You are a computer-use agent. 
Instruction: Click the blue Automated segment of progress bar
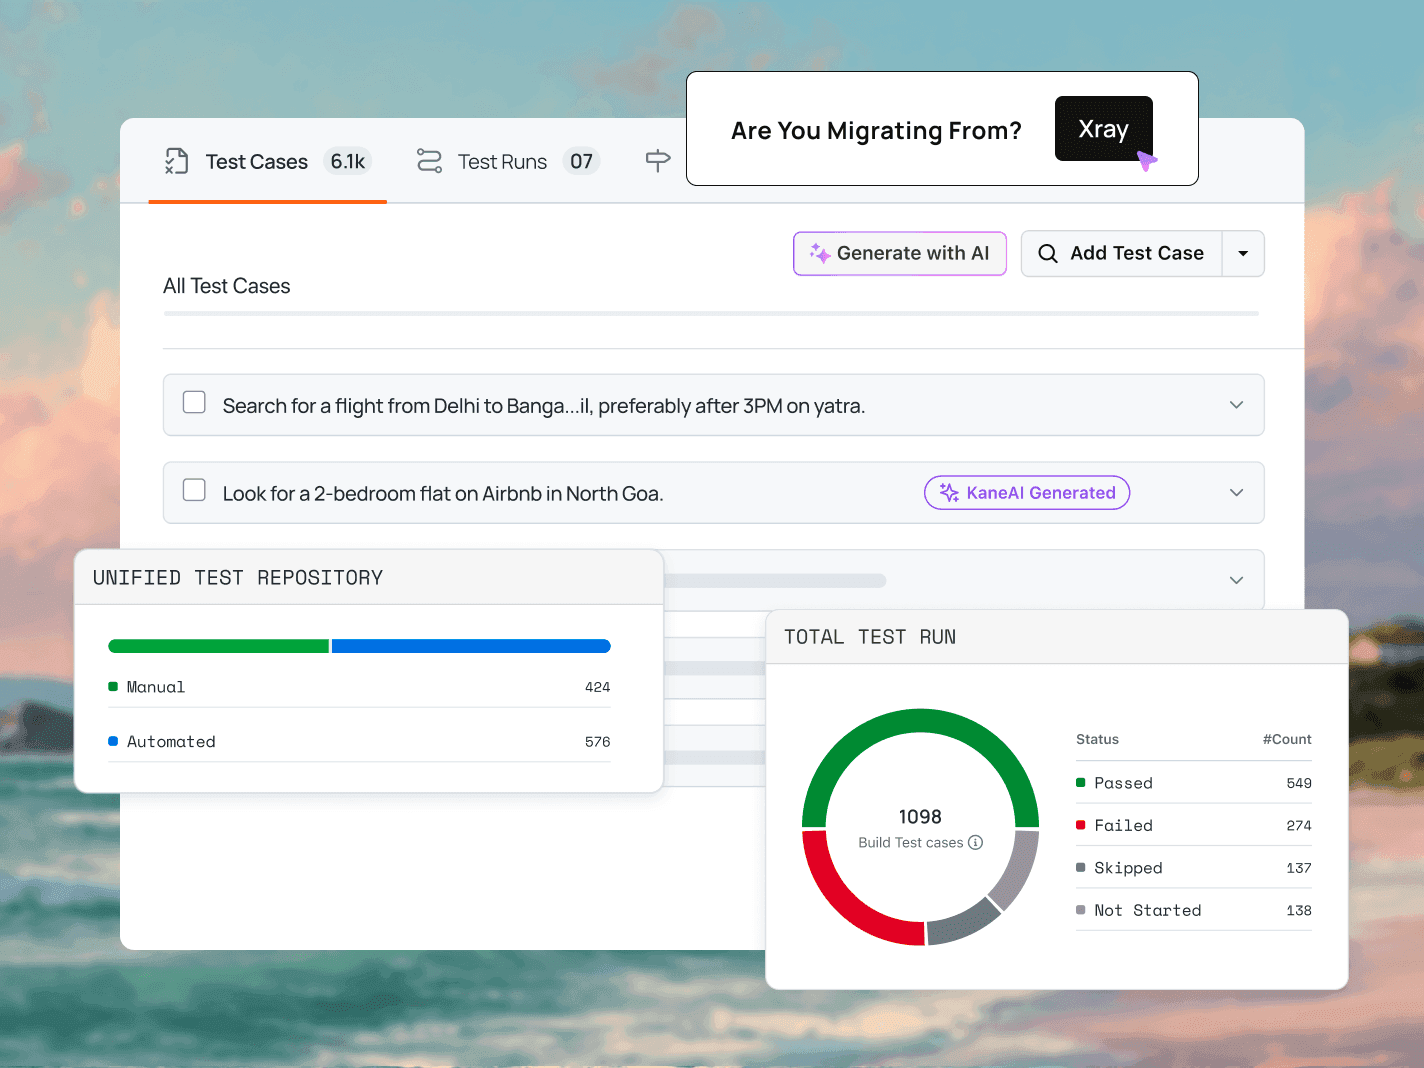[x=471, y=646]
